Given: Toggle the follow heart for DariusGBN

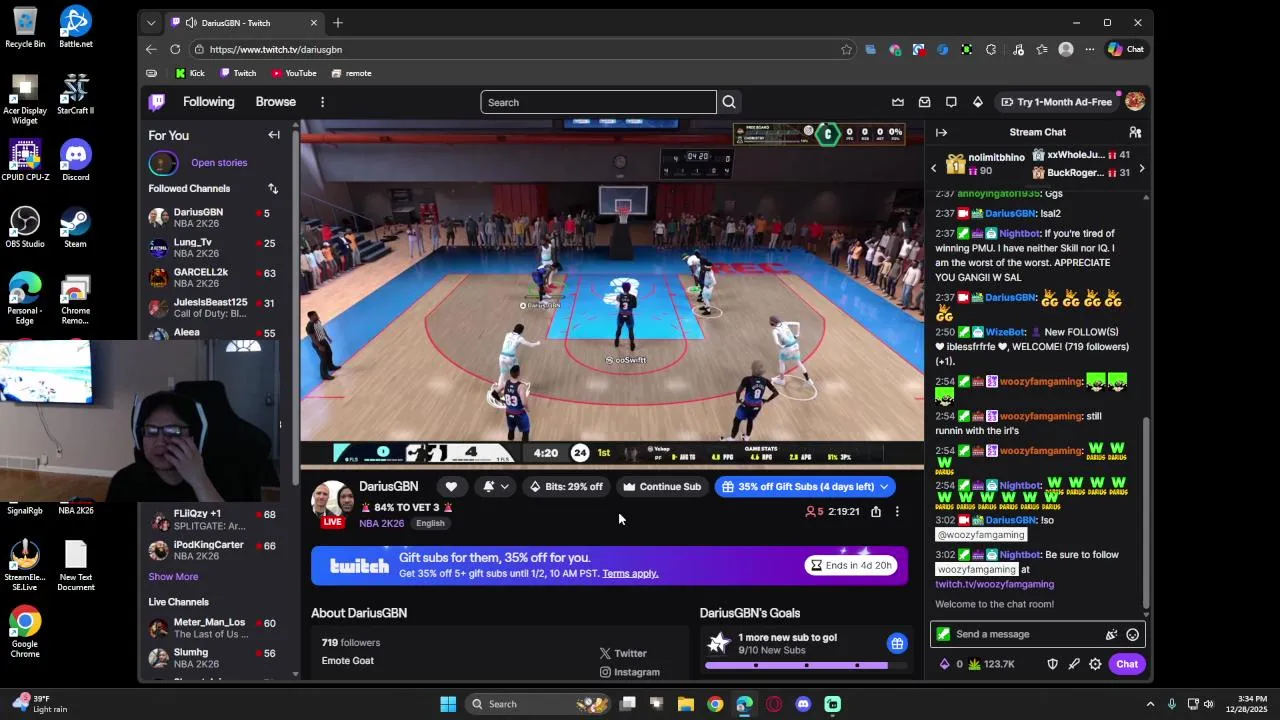Looking at the screenshot, I should (451, 487).
